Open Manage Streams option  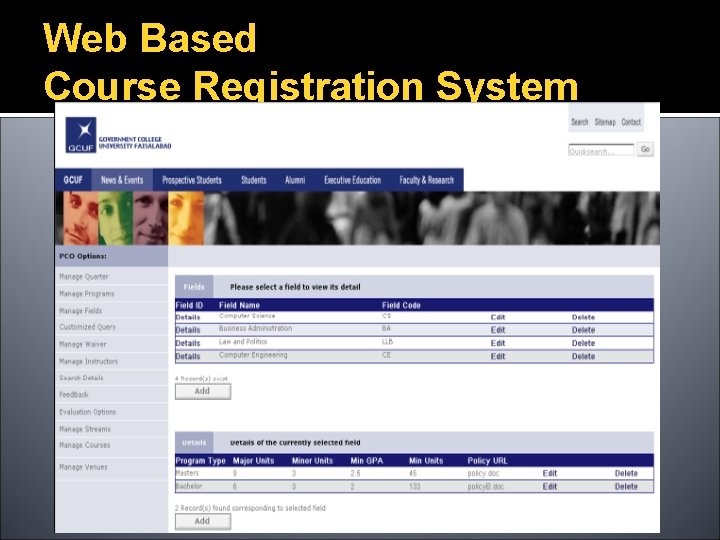[85, 429]
